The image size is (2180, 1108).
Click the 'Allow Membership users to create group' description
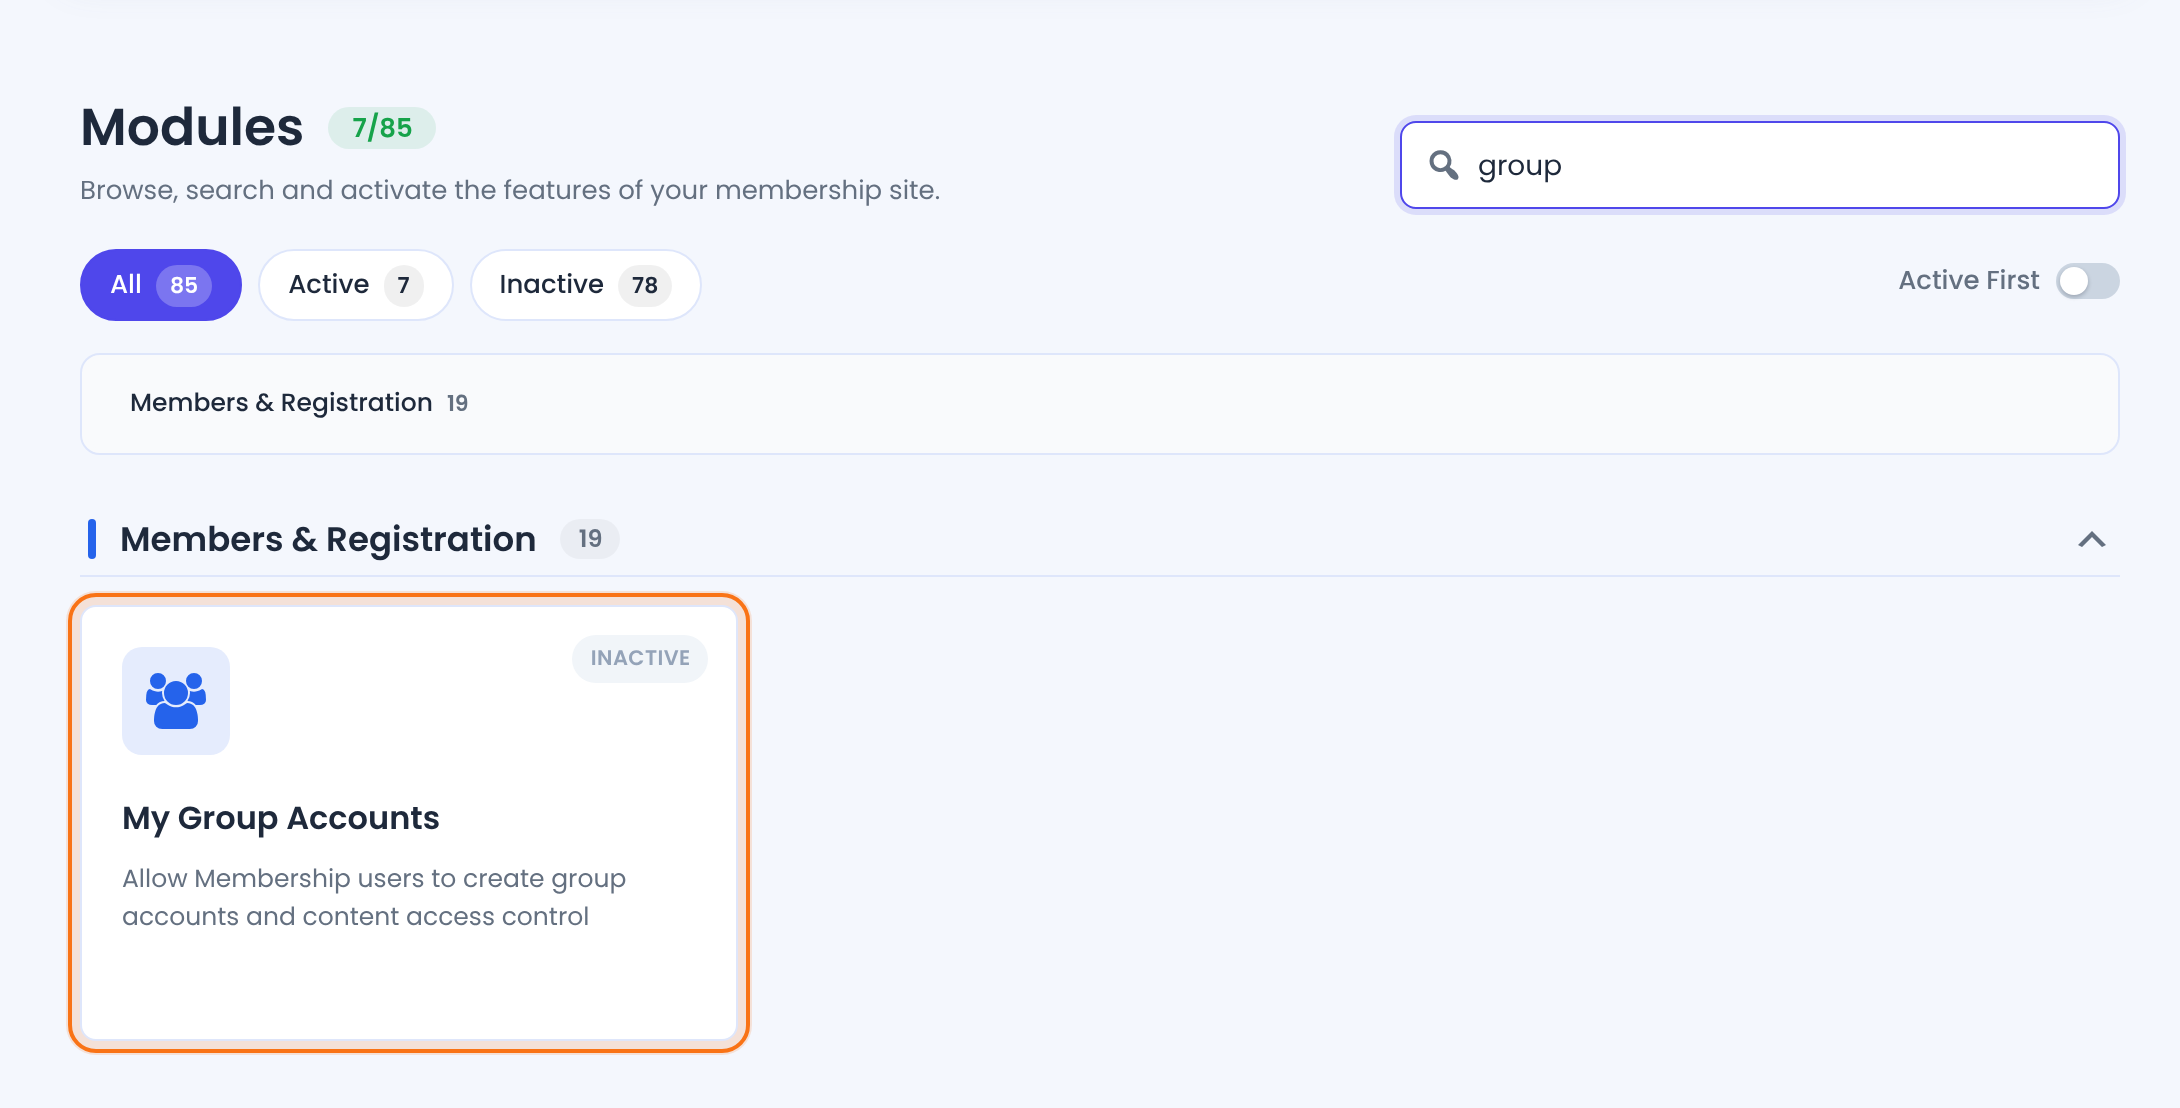[374, 897]
